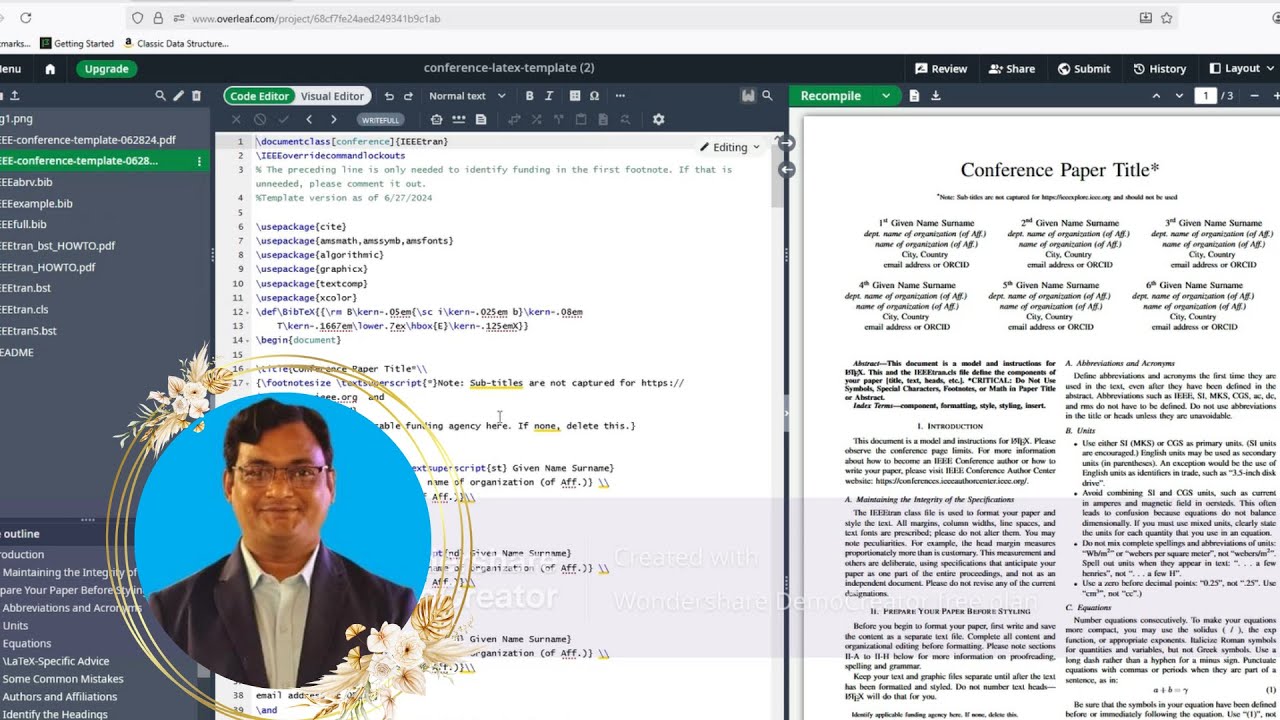The height and width of the screenshot is (720, 1280).
Task: Toggle italic formatting in editor toolbar
Action: point(549,96)
